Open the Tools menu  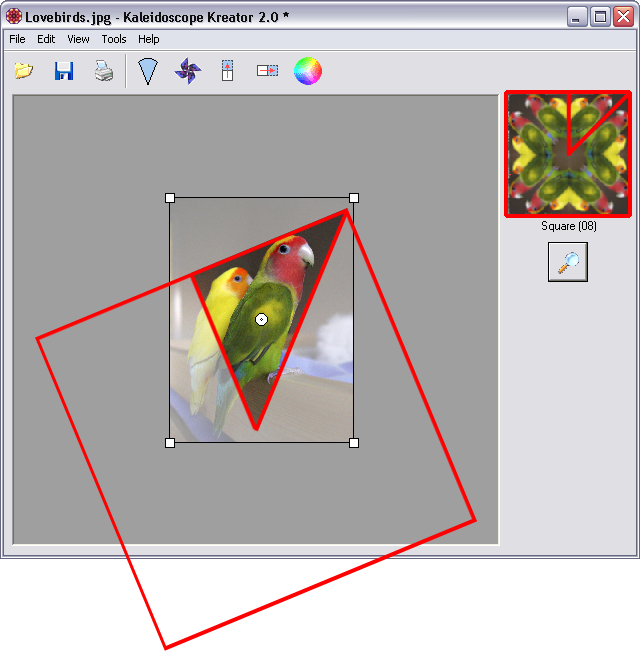pyautogui.click(x=114, y=39)
